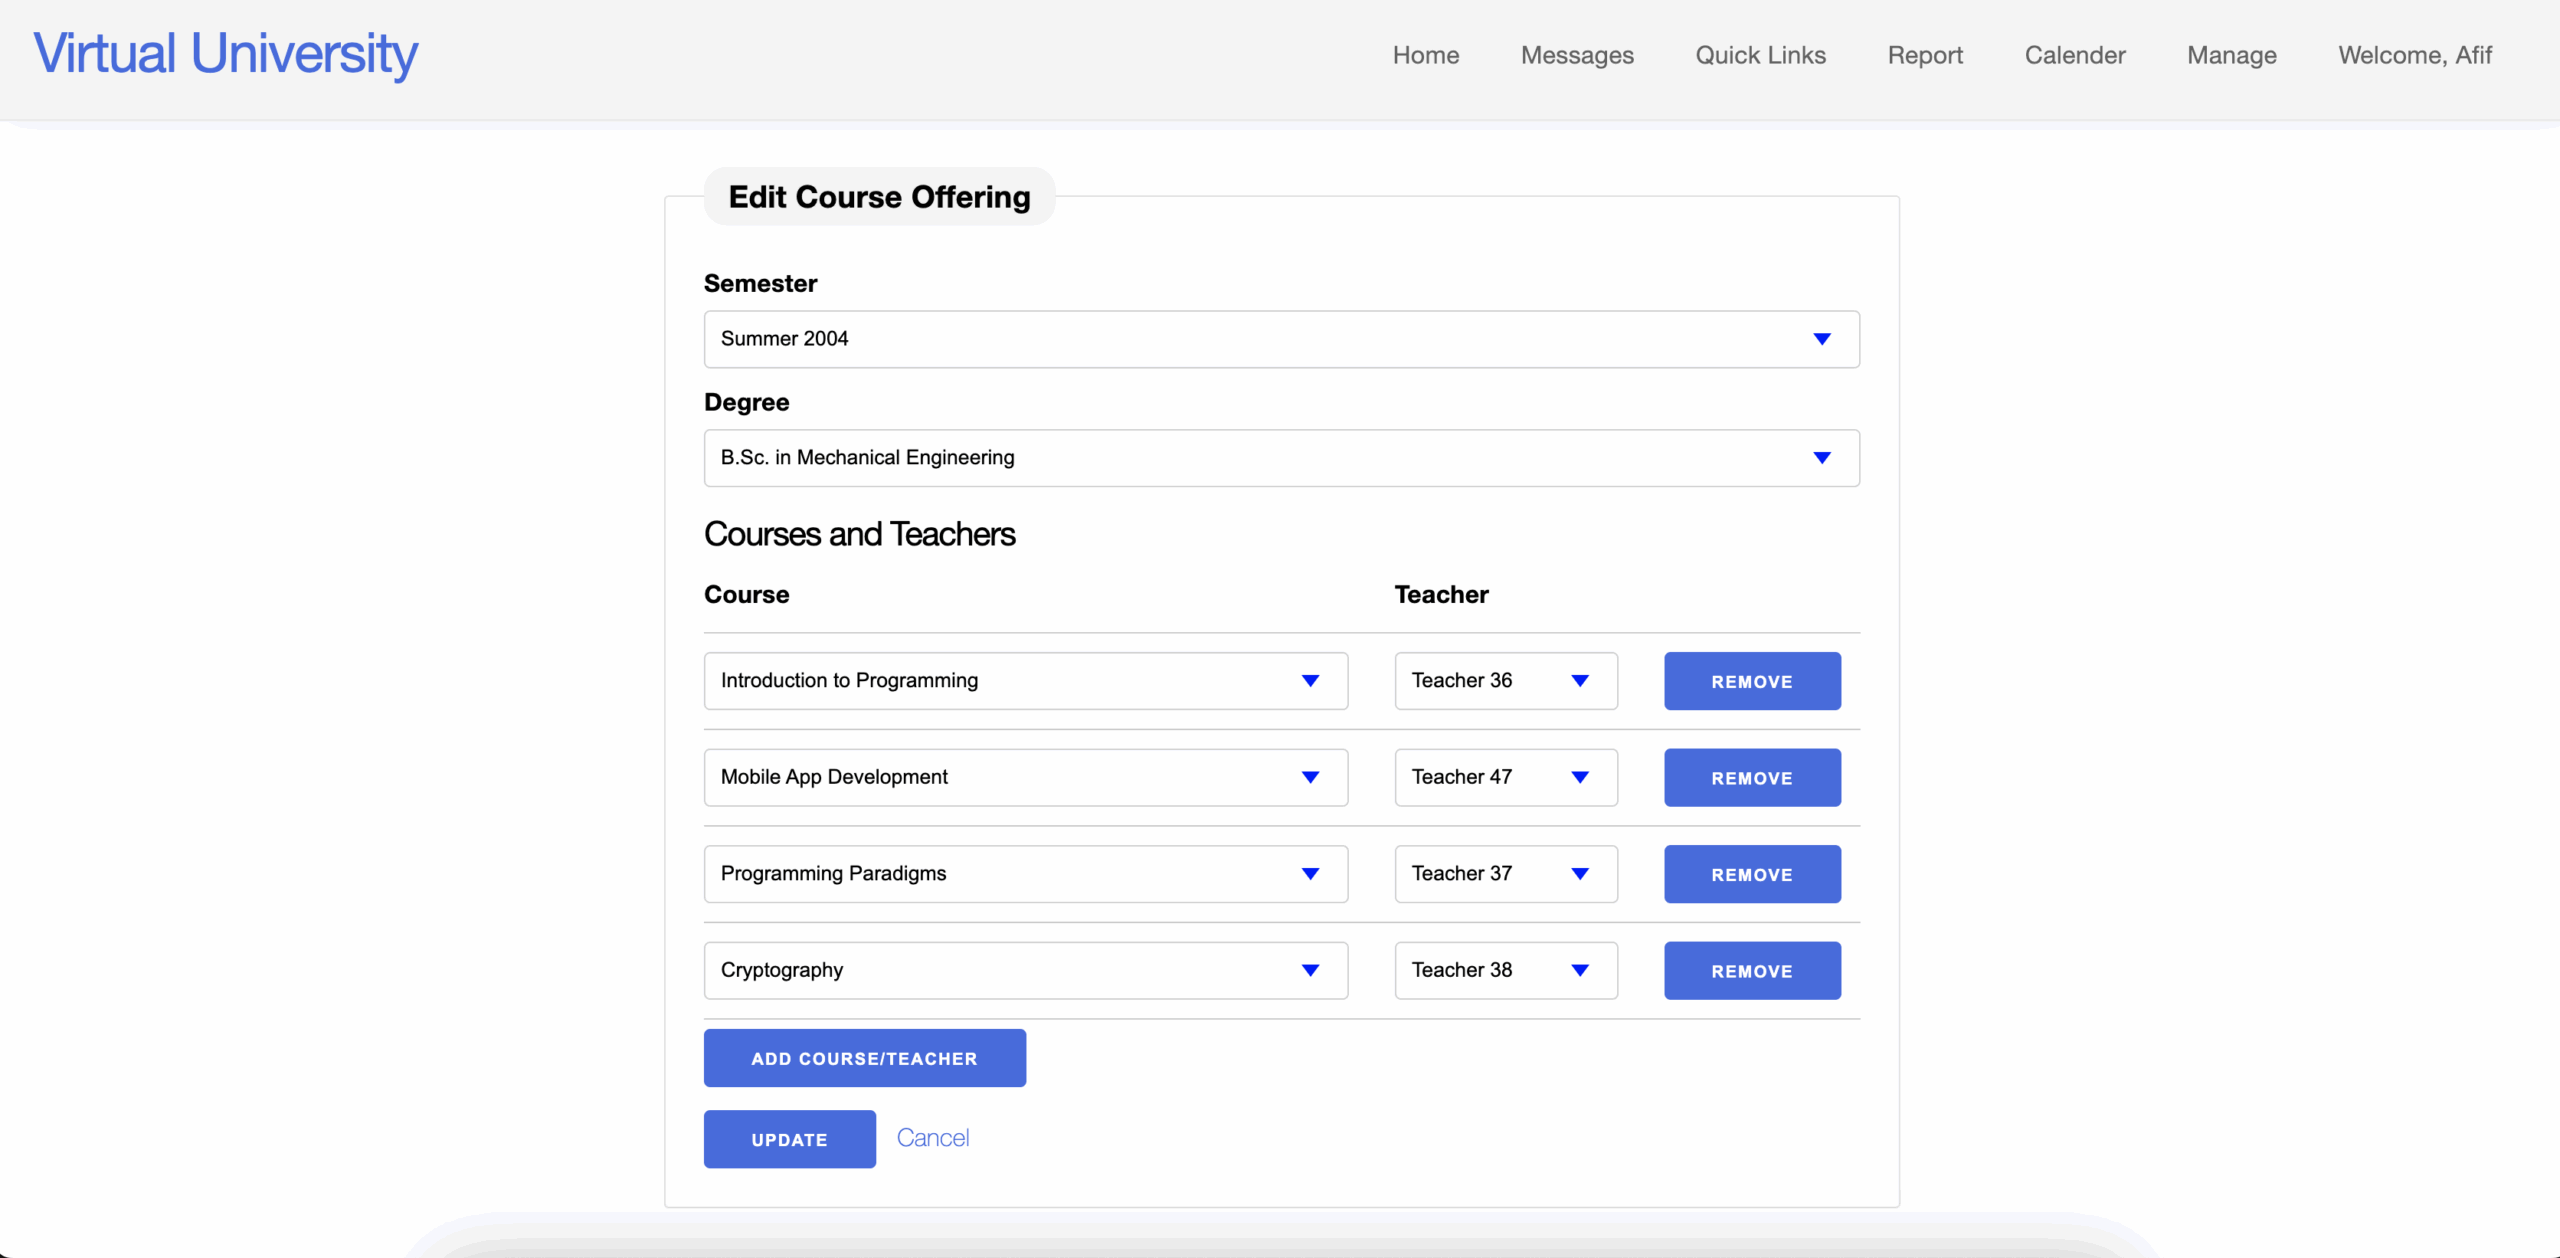Remove the Cryptography course row

[x=1751, y=970]
